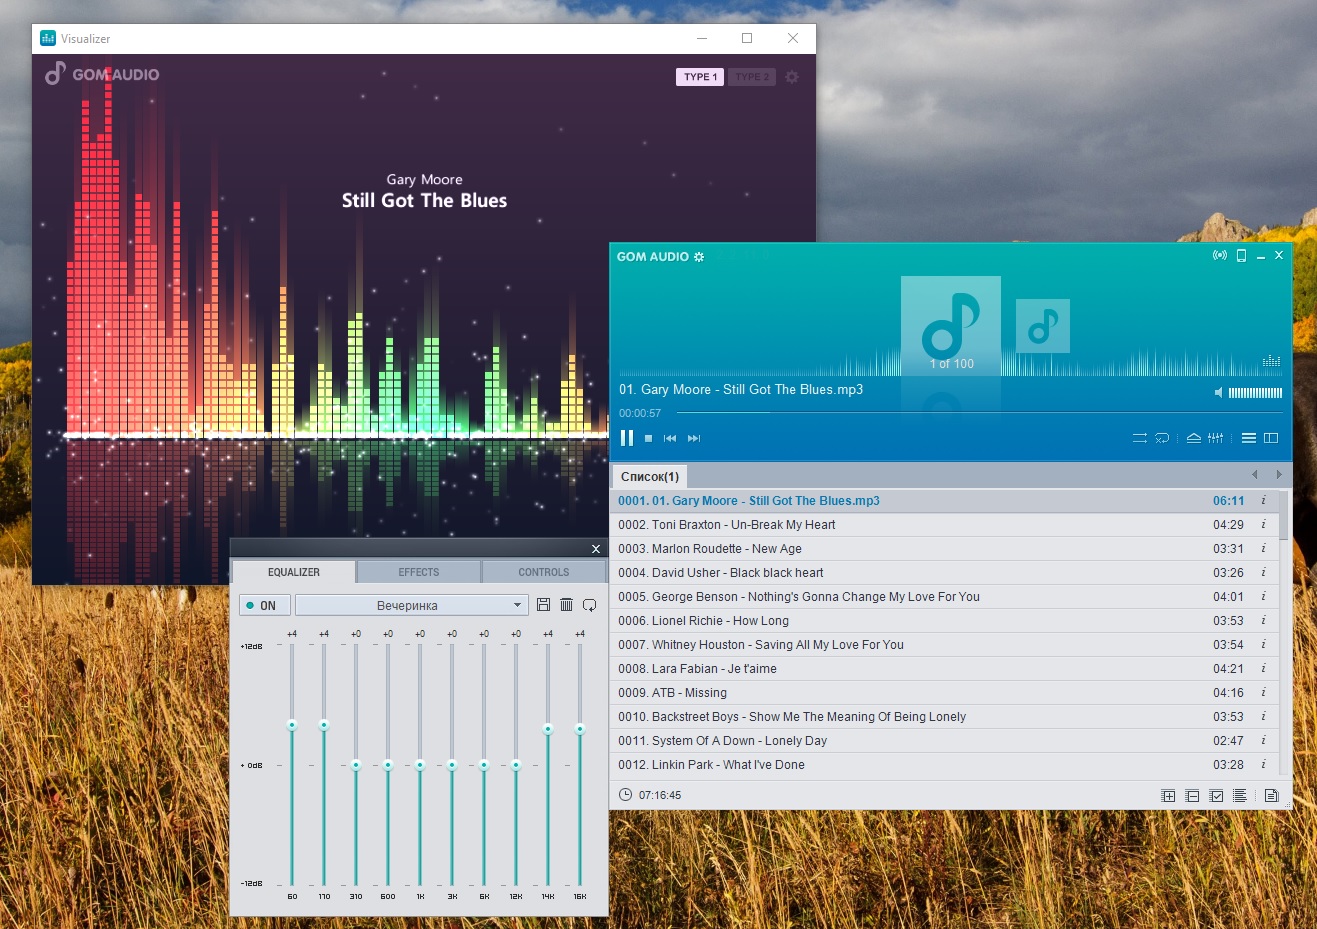Switch to the EFFECTS tab
This screenshot has width=1317, height=929.
tap(418, 572)
